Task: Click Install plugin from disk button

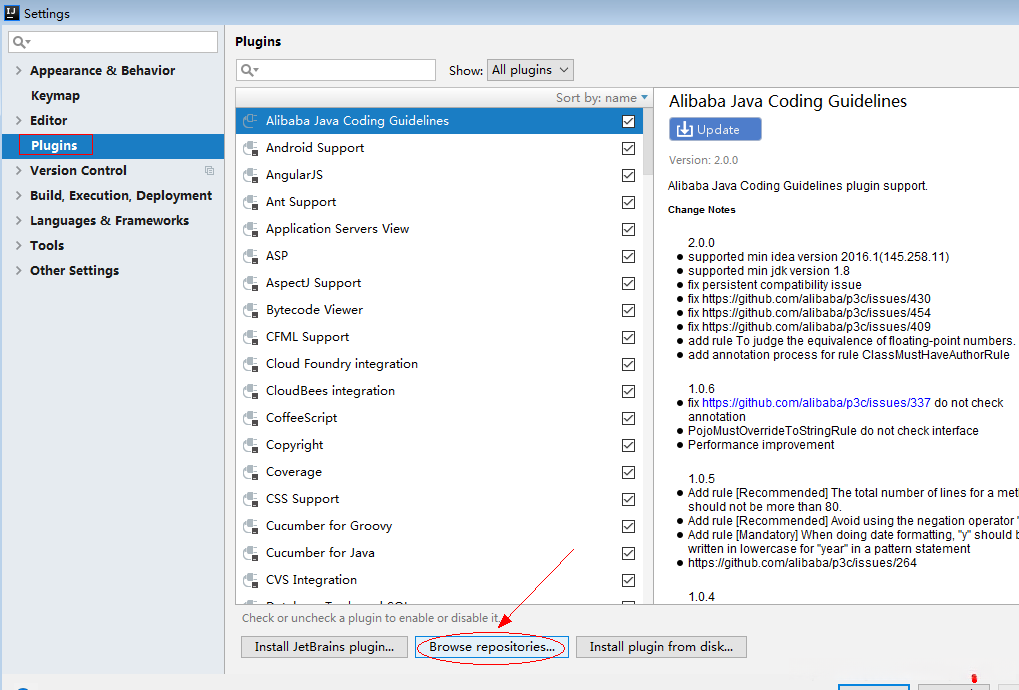Action: [x=661, y=647]
